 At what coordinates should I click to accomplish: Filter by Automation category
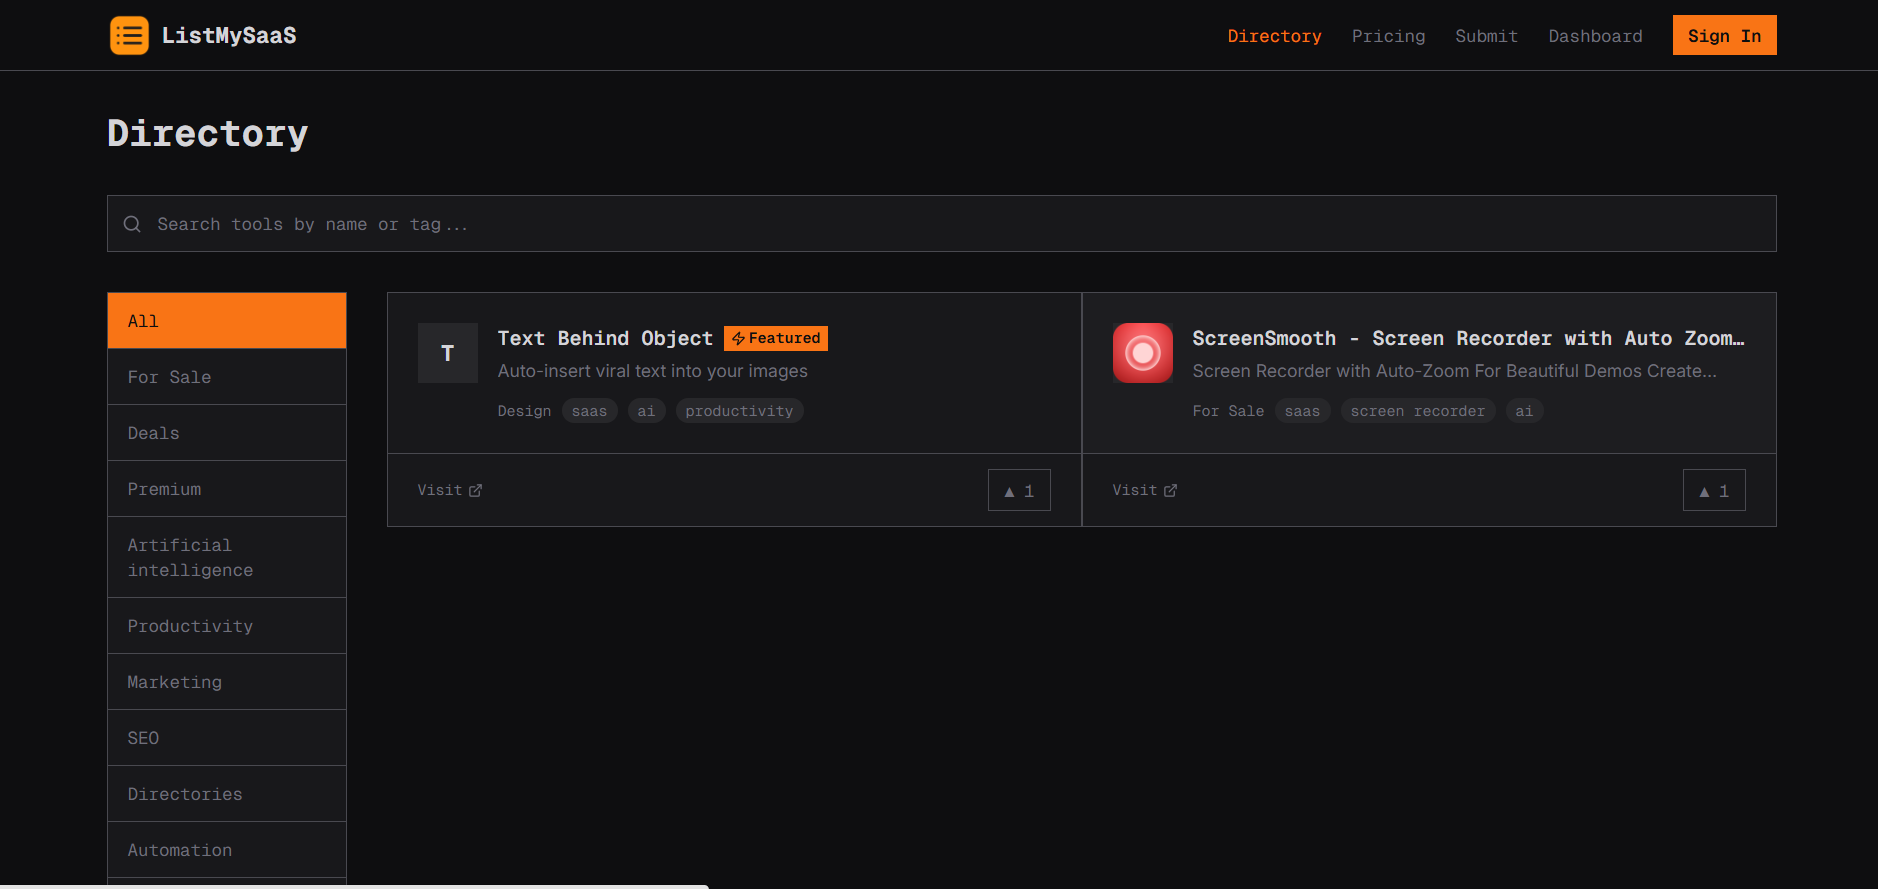point(227,850)
